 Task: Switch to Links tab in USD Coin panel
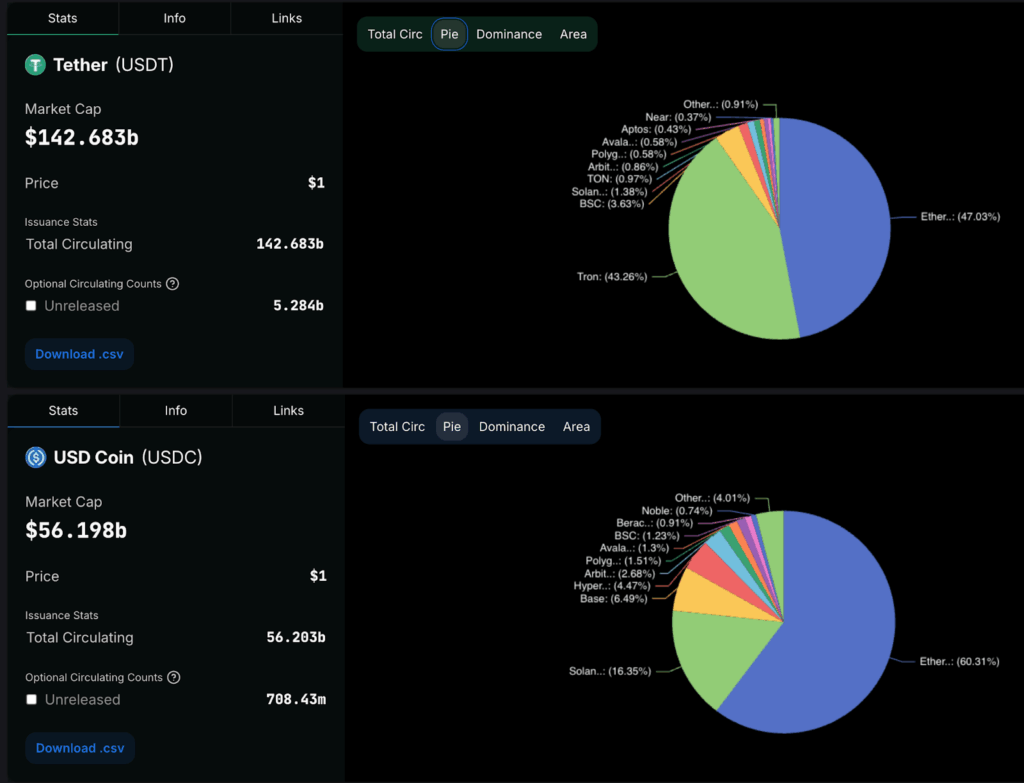point(288,410)
